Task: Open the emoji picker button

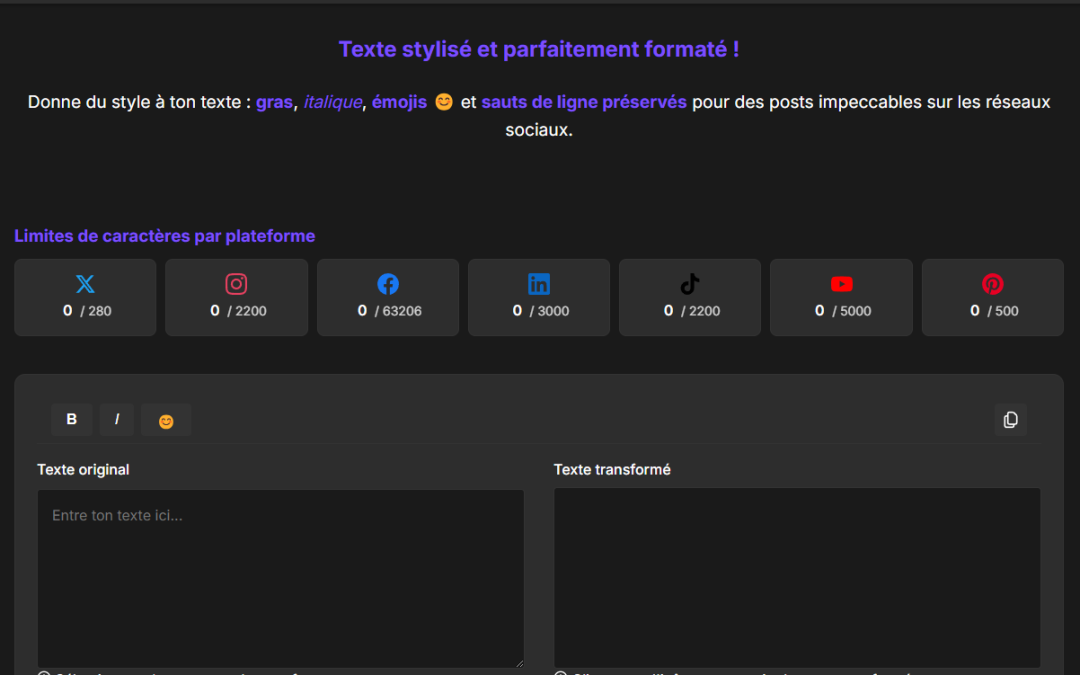Action: (x=166, y=419)
